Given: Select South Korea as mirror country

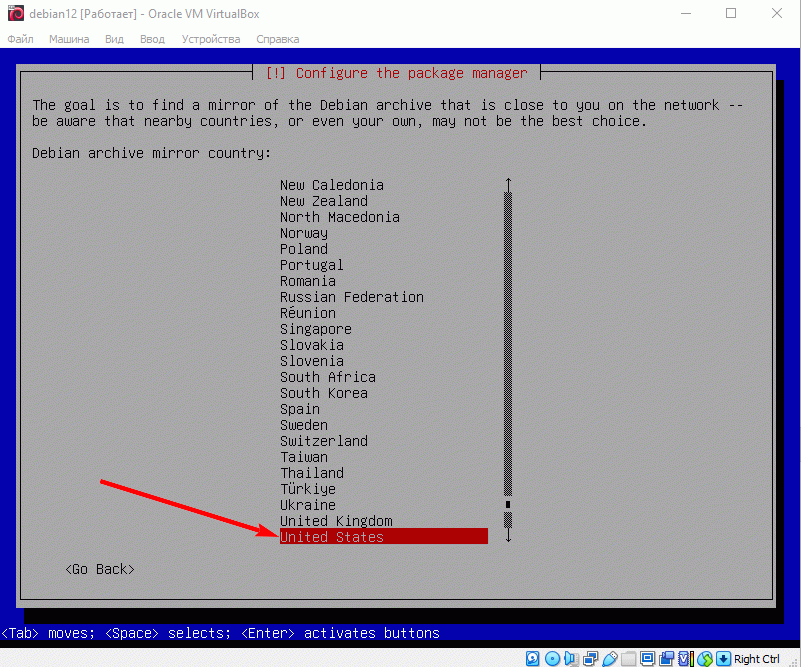Looking at the screenshot, I should click(x=324, y=393).
